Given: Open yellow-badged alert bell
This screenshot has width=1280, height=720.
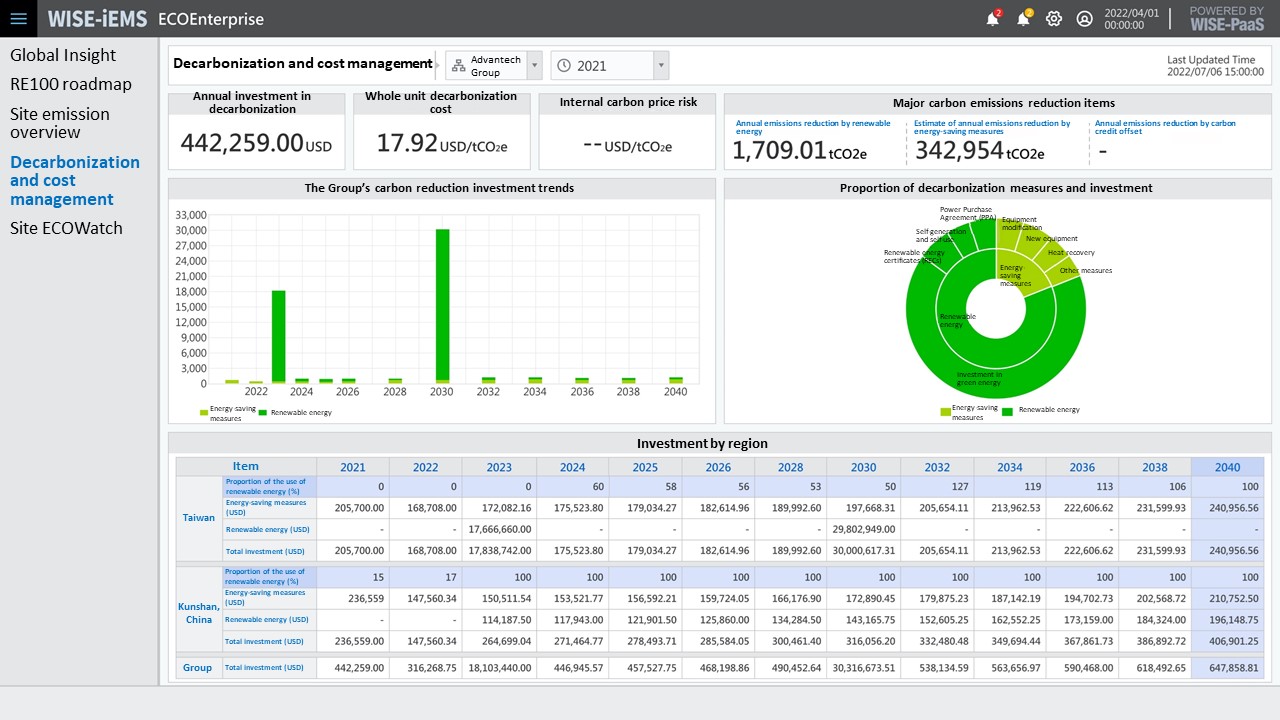Looking at the screenshot, I should (x=1024, y=18).
